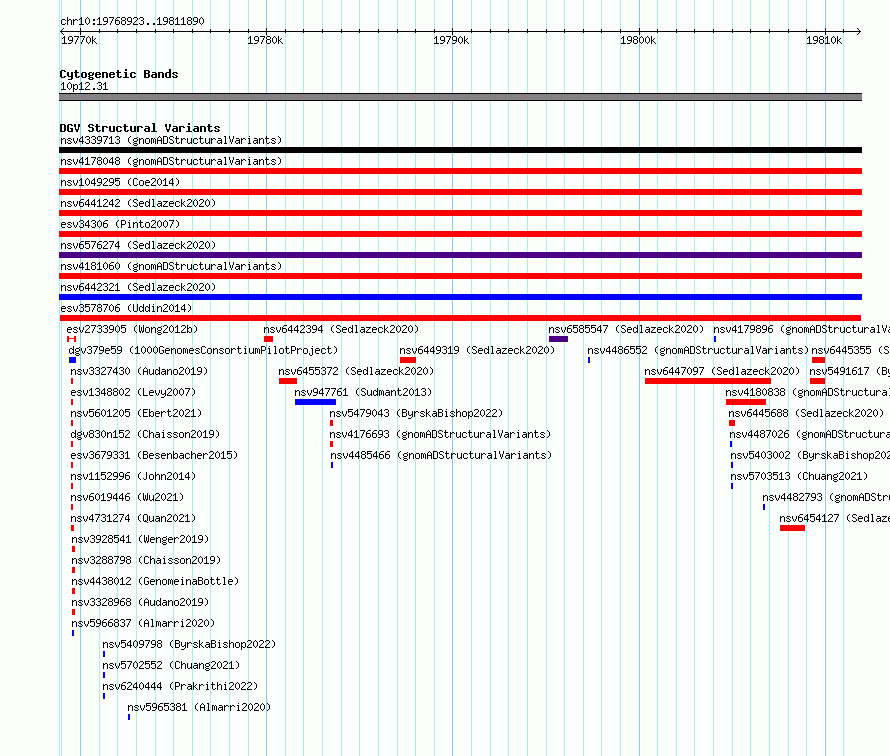Image resolution: width=890 pixels, height=756 pixels.
Task: Click the 19780k ruler mark
Action: pyautogui.click(x=265, y=40)
